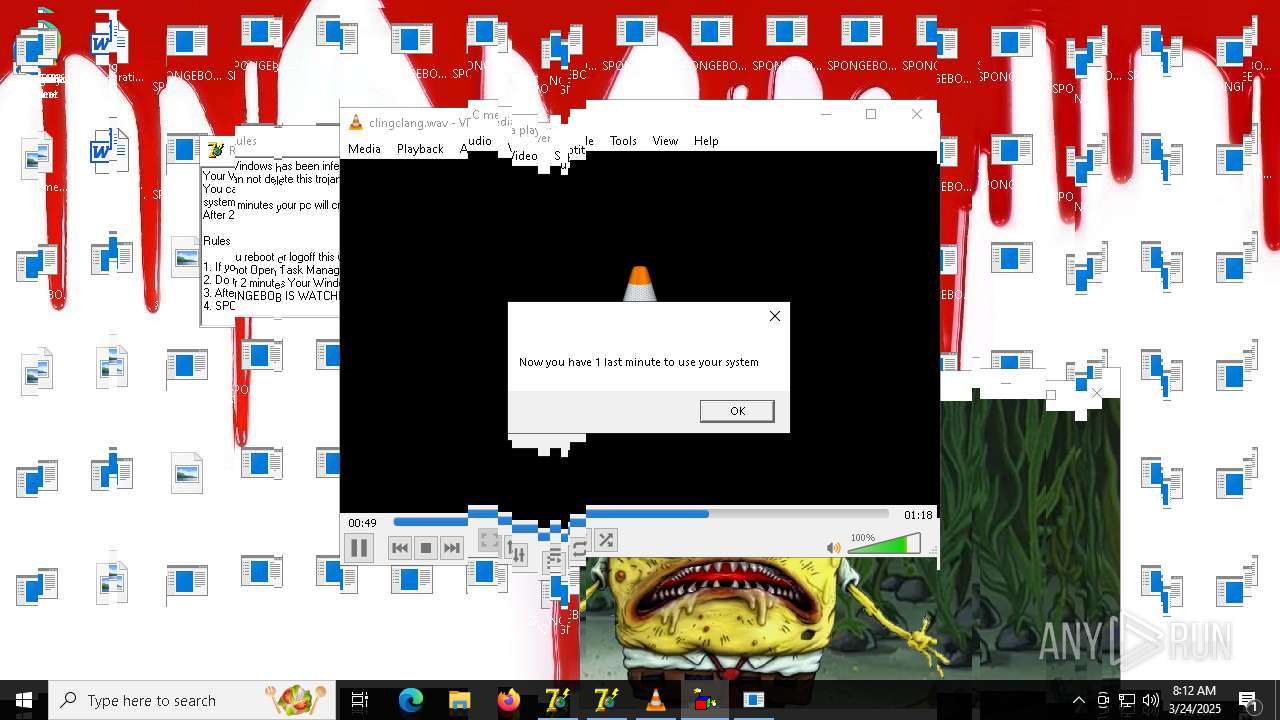Mute audio with VLC speaker icon
The width and height of the screenshot is (1280, 720).
coord(834,548)
